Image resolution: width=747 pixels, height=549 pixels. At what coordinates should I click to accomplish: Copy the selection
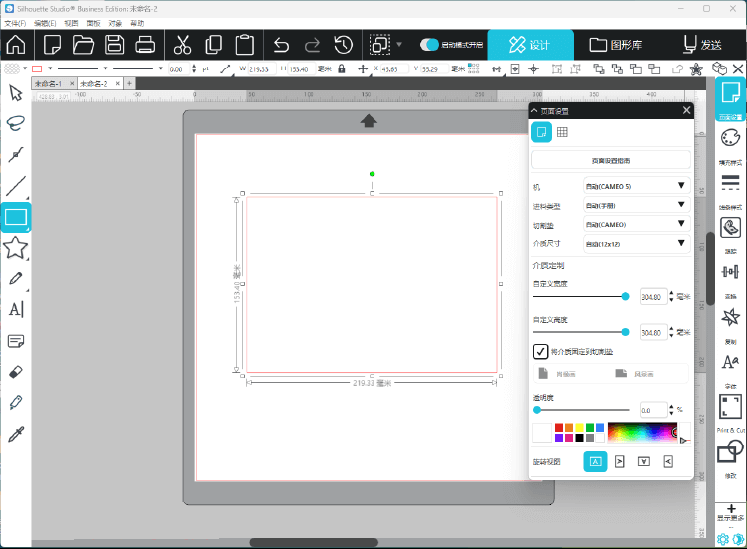[213, 45]
